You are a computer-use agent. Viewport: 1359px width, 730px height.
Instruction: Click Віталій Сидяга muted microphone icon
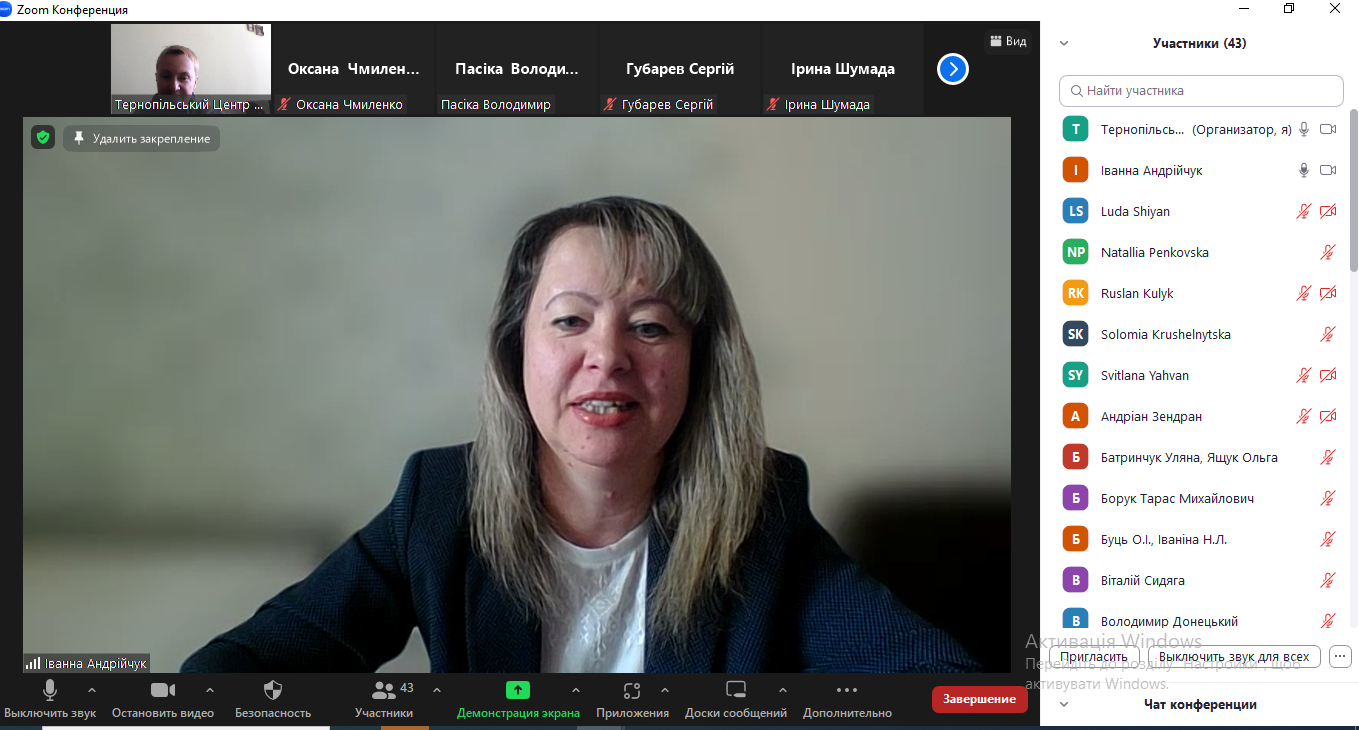coord(1328,580)
